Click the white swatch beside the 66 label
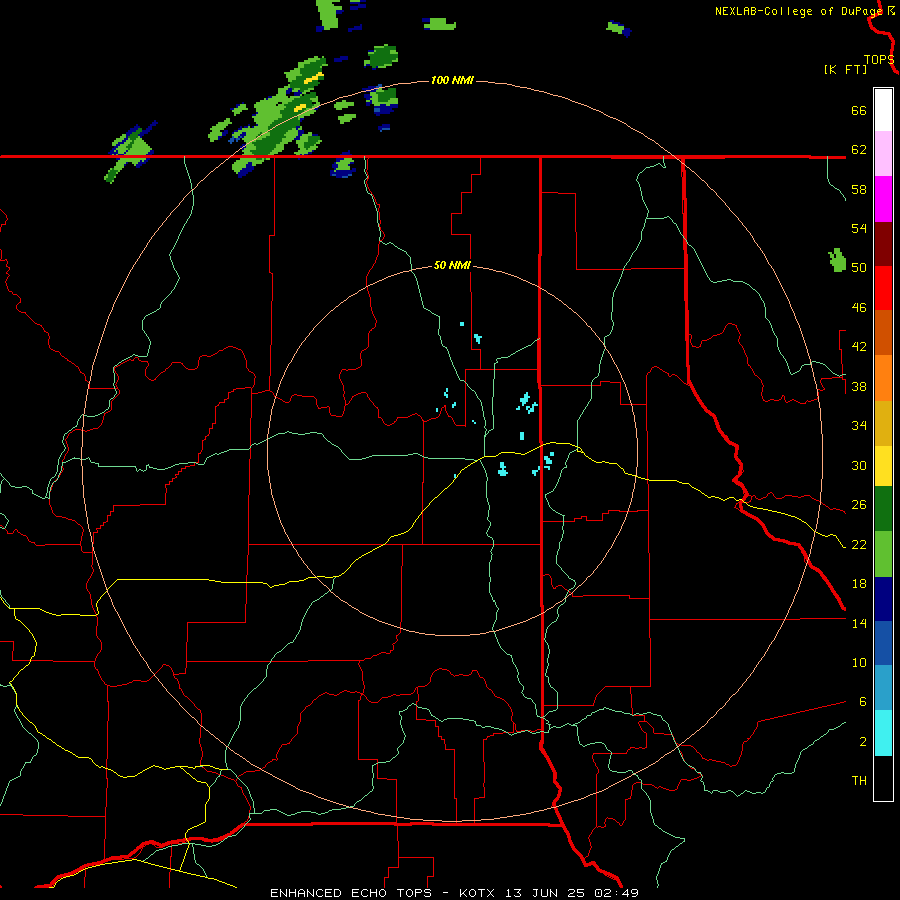Viewport: 900px width, 900px height. click(x=883, y=110)
